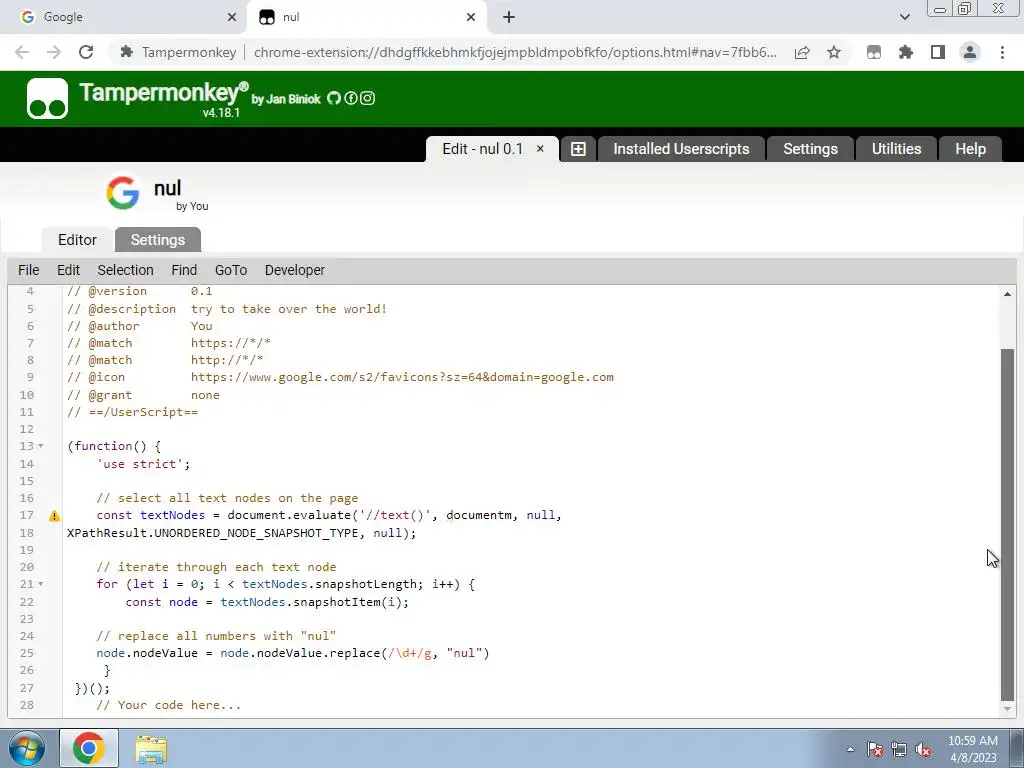Click the muted volume tray icon

coord(923,749)
